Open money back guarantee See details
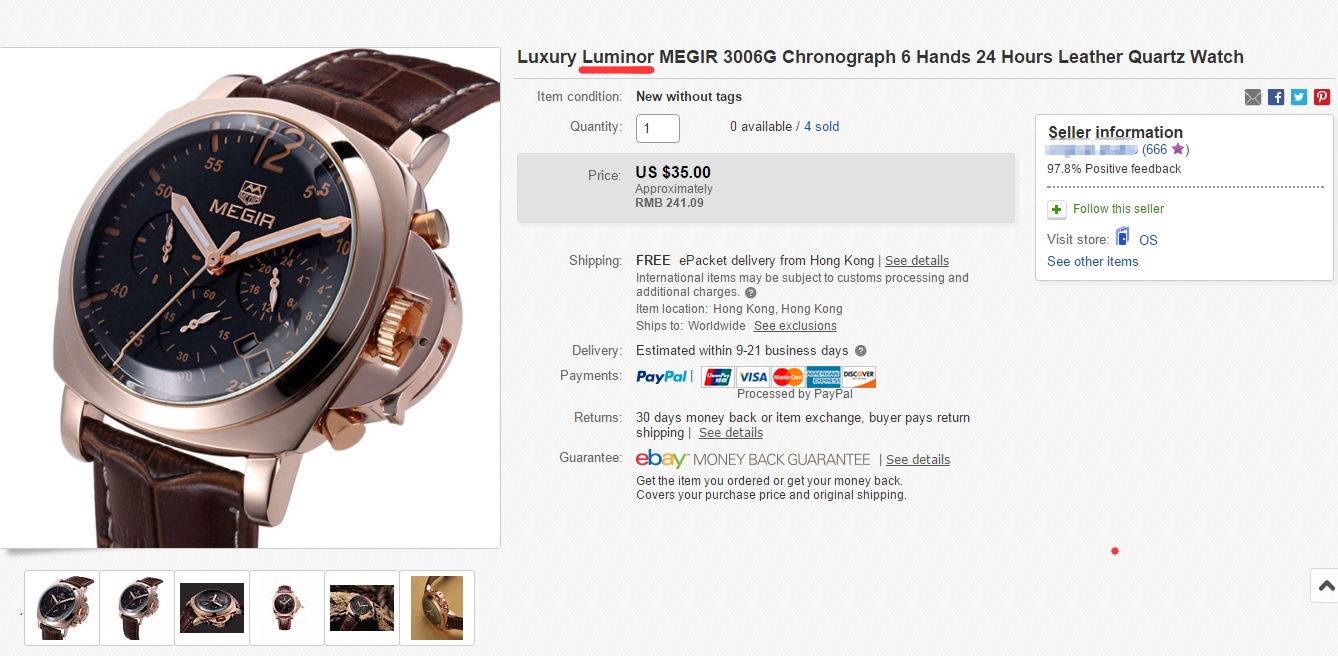 pyautogui.click(x=918, y=460)
